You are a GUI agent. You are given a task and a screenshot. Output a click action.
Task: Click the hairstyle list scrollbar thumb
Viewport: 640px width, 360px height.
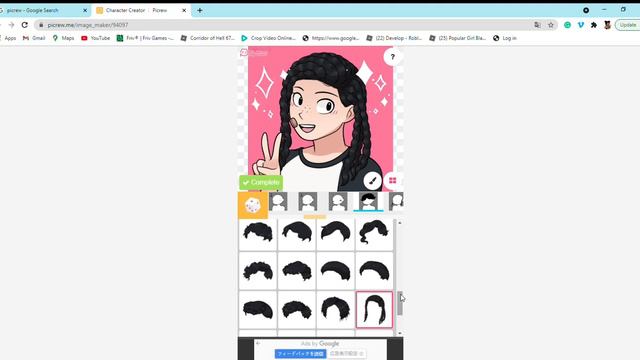[400, 303]
